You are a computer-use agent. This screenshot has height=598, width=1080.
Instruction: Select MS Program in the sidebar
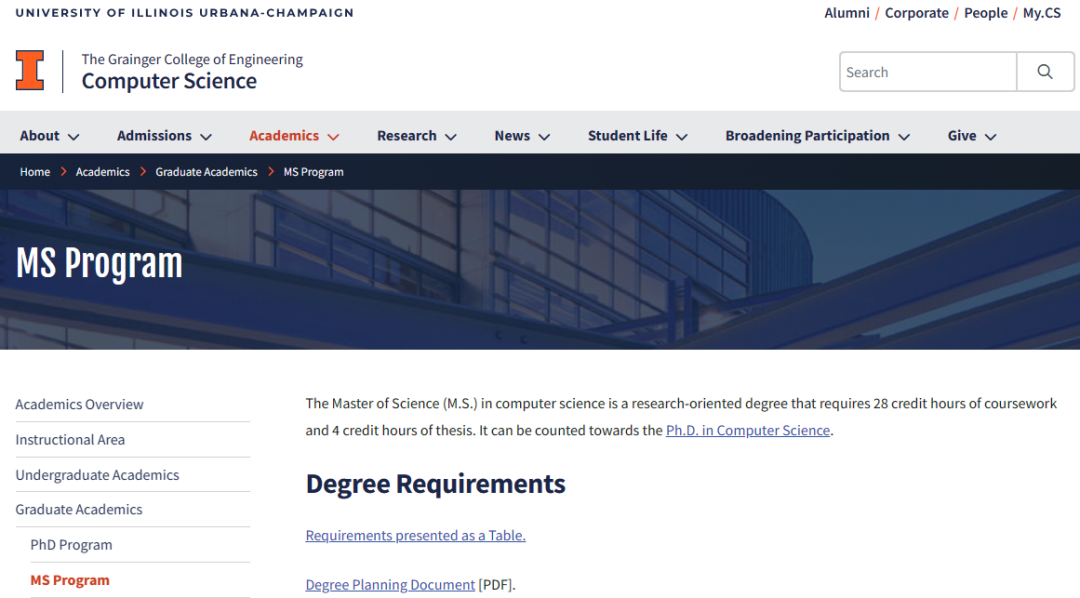[70, 580]
